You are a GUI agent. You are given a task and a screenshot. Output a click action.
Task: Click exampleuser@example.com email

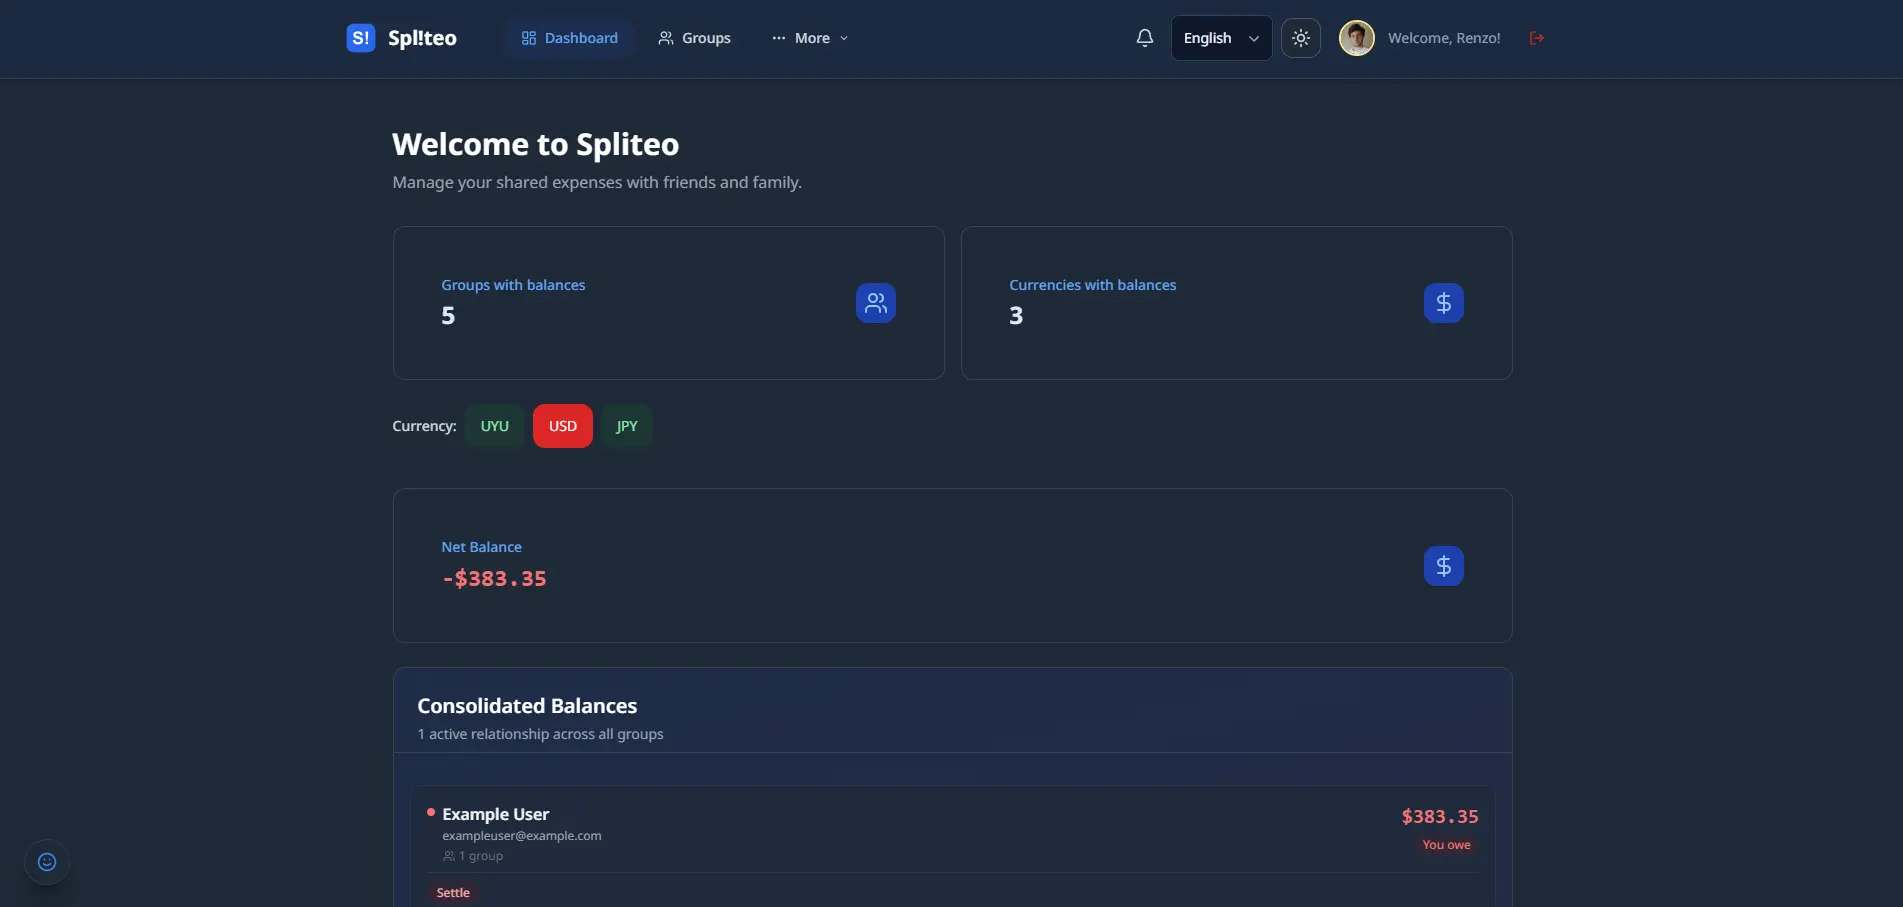click(522, 836)
